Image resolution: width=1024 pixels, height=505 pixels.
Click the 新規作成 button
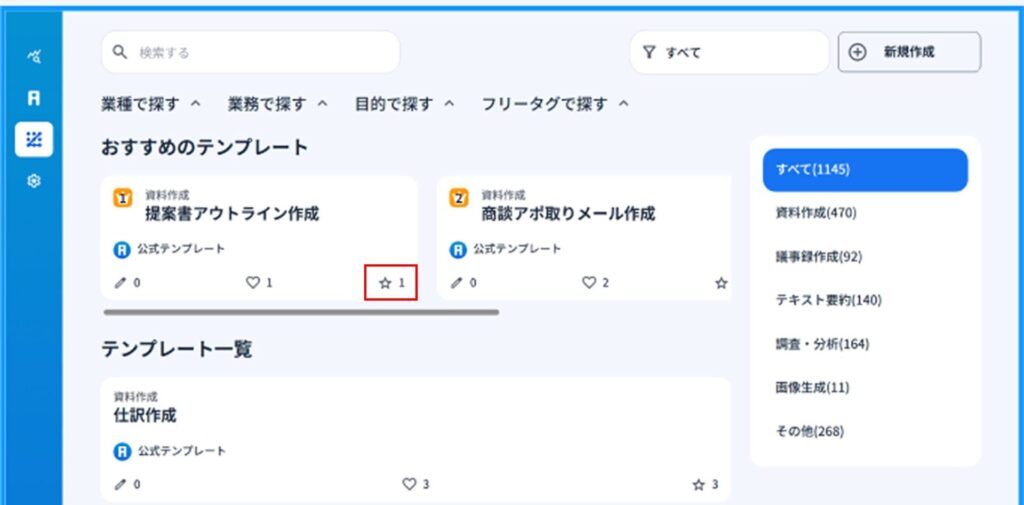coord(909,52)
